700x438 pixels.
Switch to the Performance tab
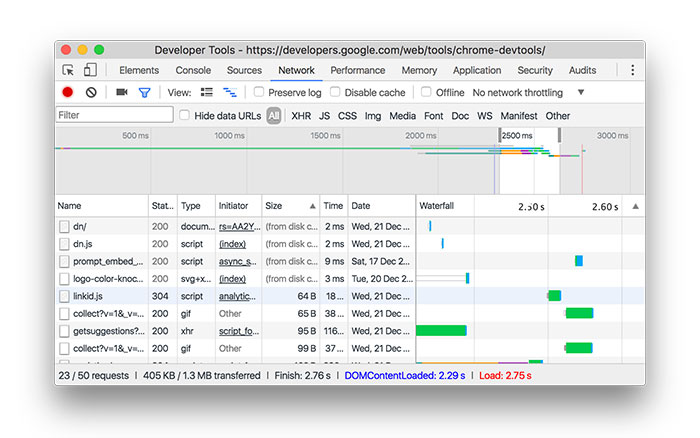(358, 70)
